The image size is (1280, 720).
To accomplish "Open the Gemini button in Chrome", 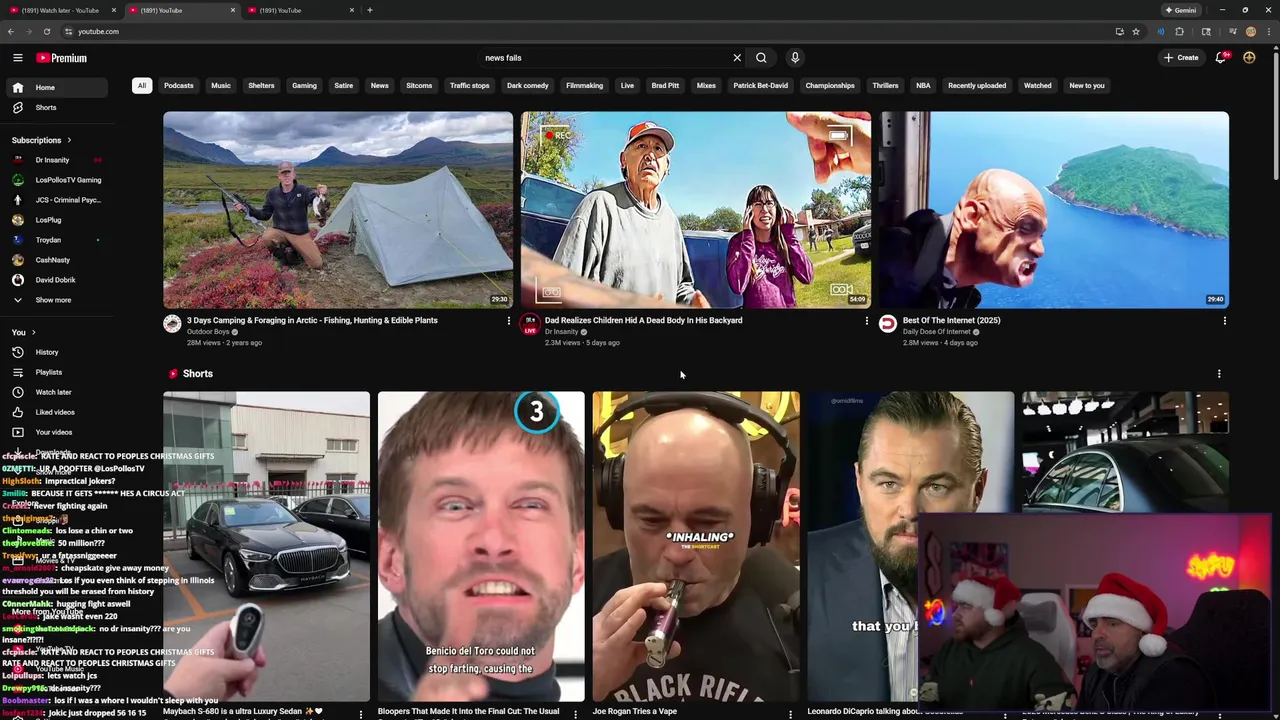I will point(1181,10).
